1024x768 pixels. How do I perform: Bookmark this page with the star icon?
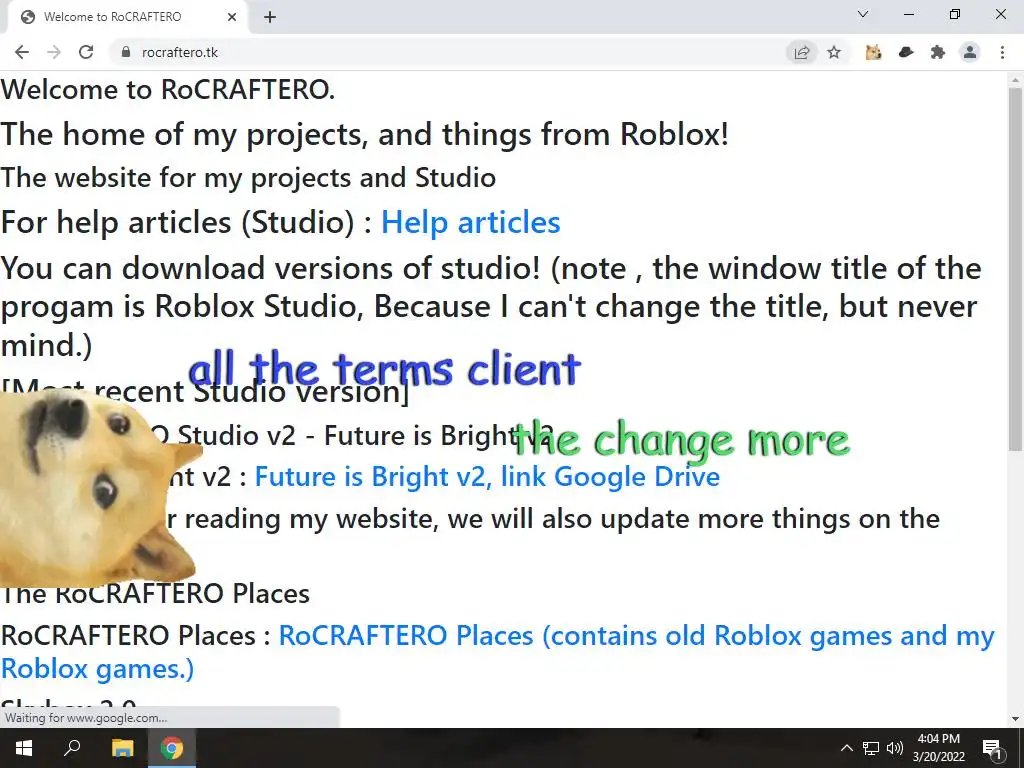coord(834,52)
